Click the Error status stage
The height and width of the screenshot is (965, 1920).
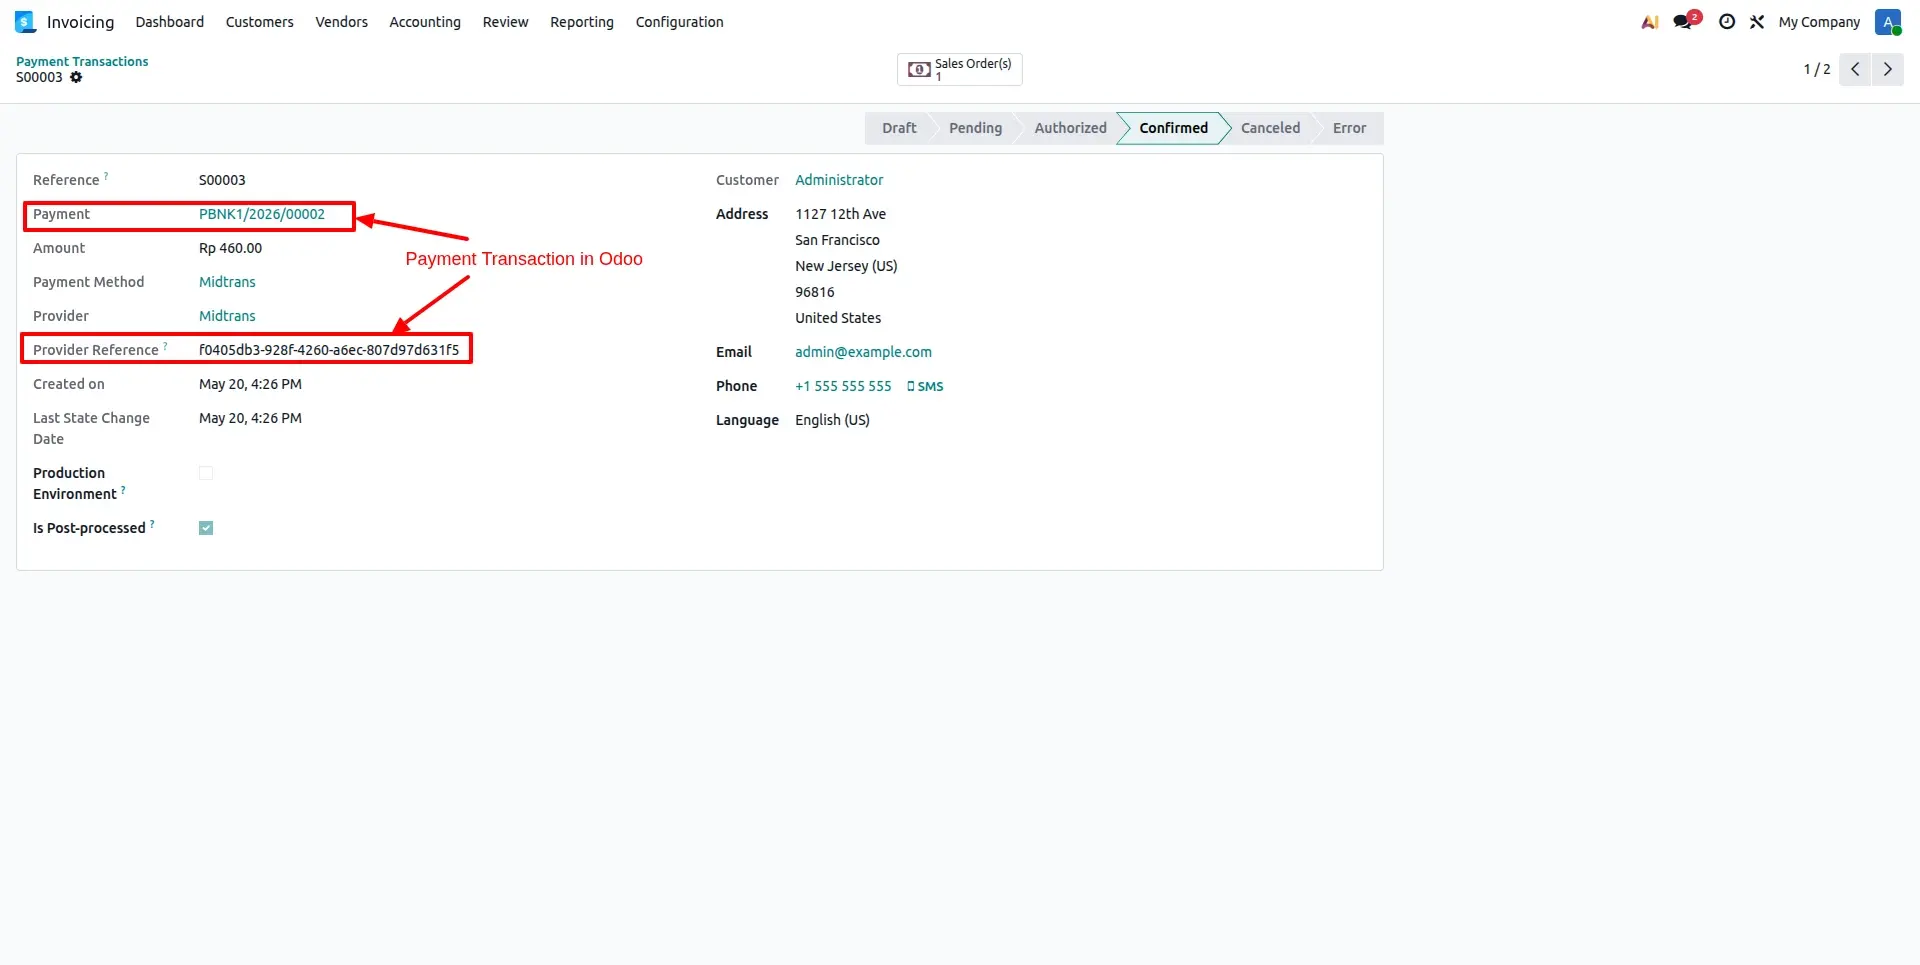[x=1349, y=128]
